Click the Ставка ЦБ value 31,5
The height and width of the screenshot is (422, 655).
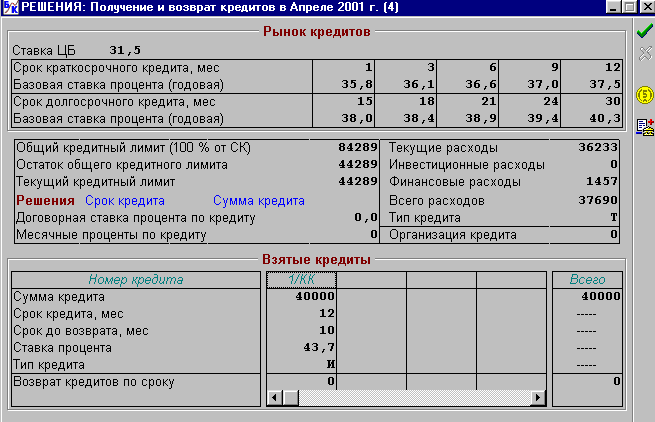coord(125,51)
